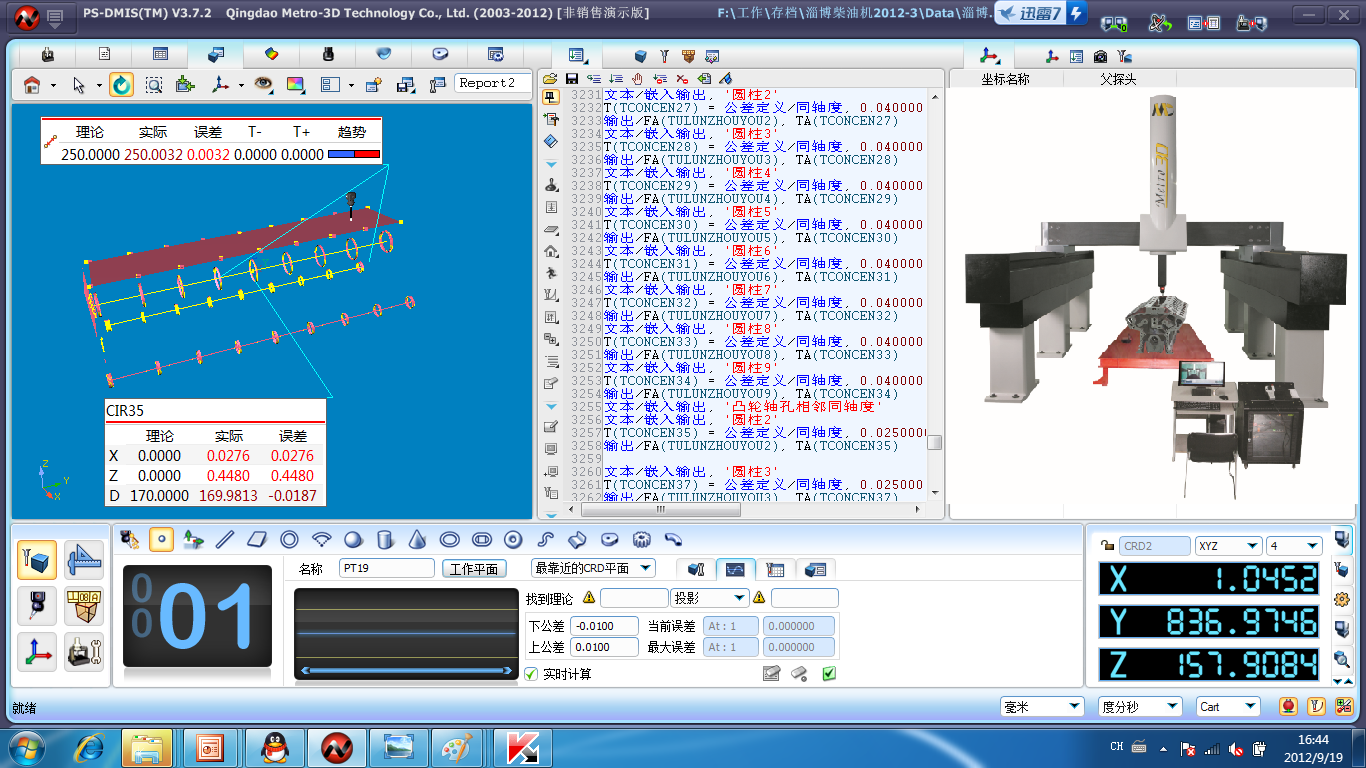
Task: Open the rainbow color display tool
Action: pos(295,85)
